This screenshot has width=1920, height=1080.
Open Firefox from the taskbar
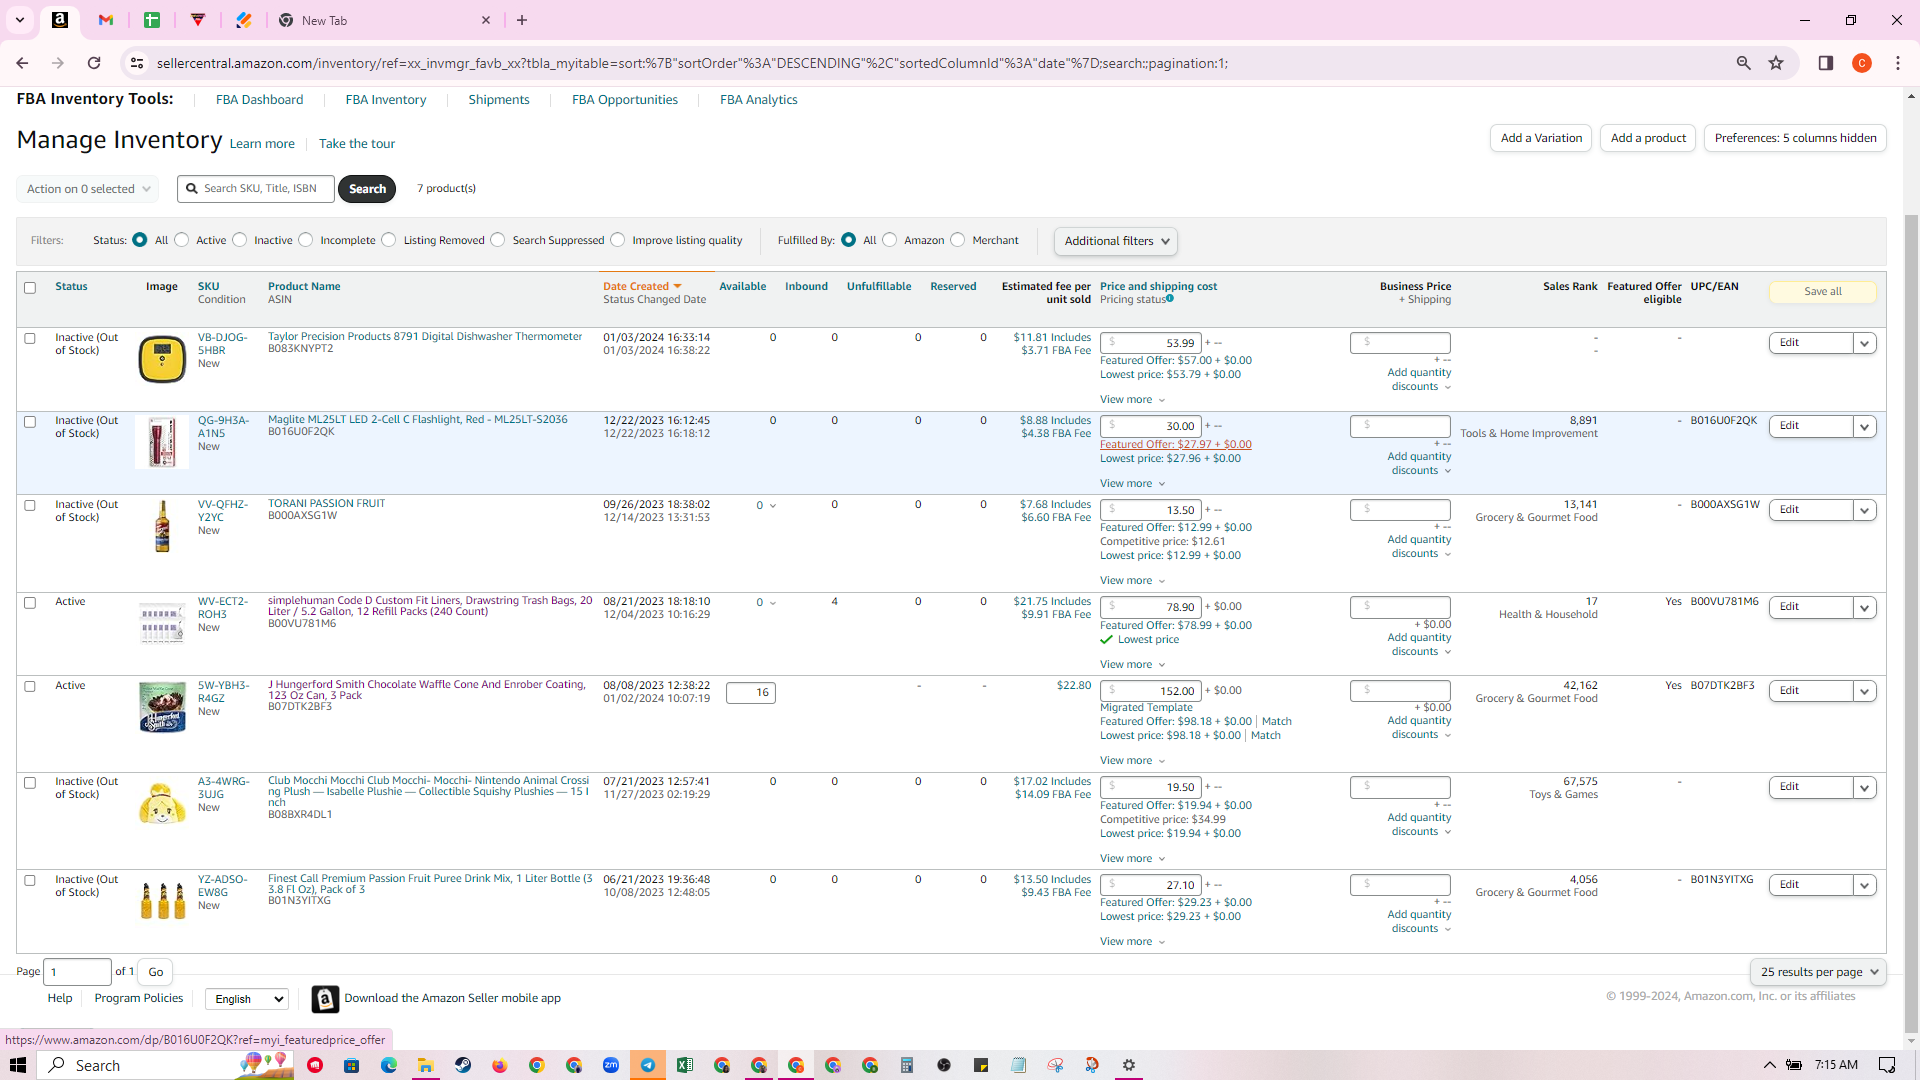500,1065
